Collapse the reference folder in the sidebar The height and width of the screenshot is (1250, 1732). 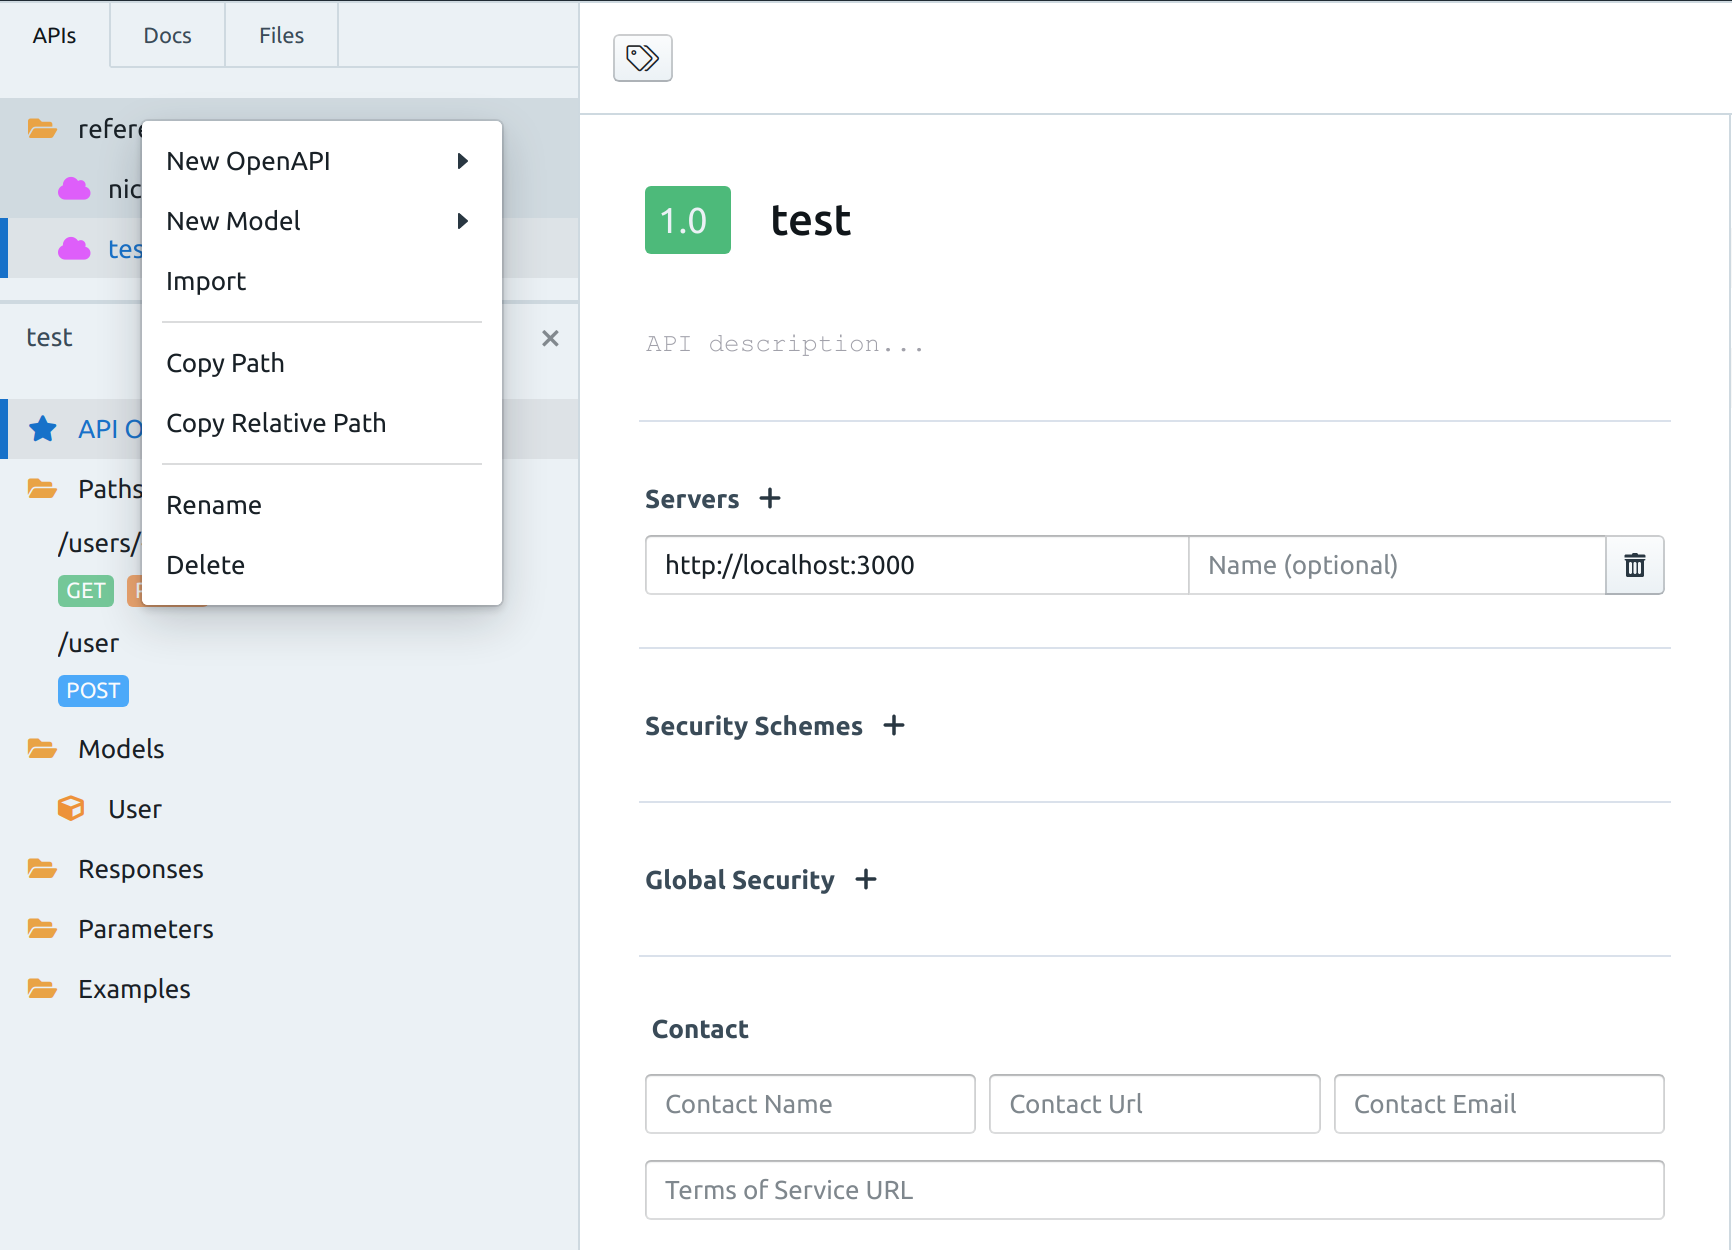pyautogui.click(x=41, y=128)
